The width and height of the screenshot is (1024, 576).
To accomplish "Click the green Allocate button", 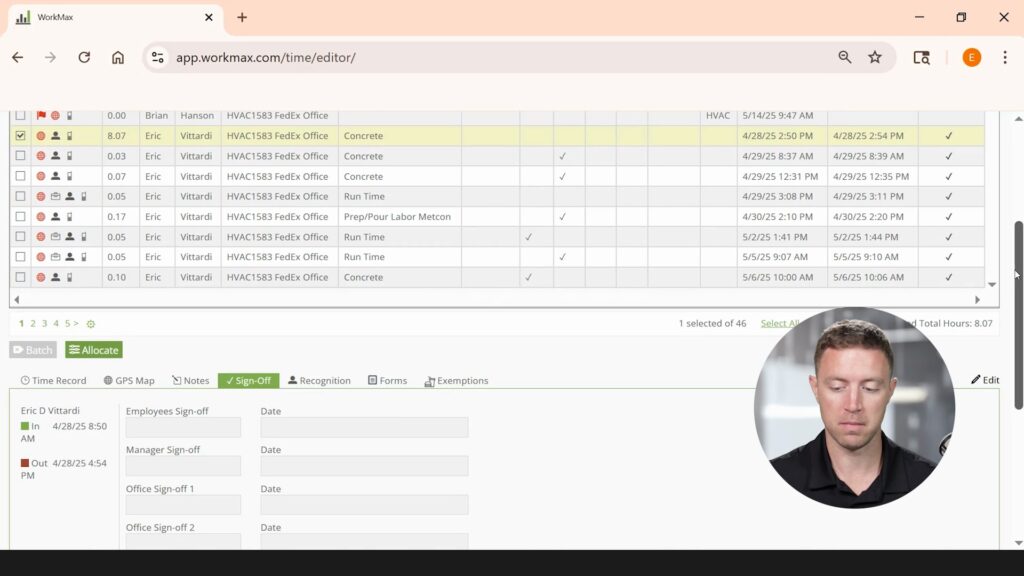I will point(94,350).
